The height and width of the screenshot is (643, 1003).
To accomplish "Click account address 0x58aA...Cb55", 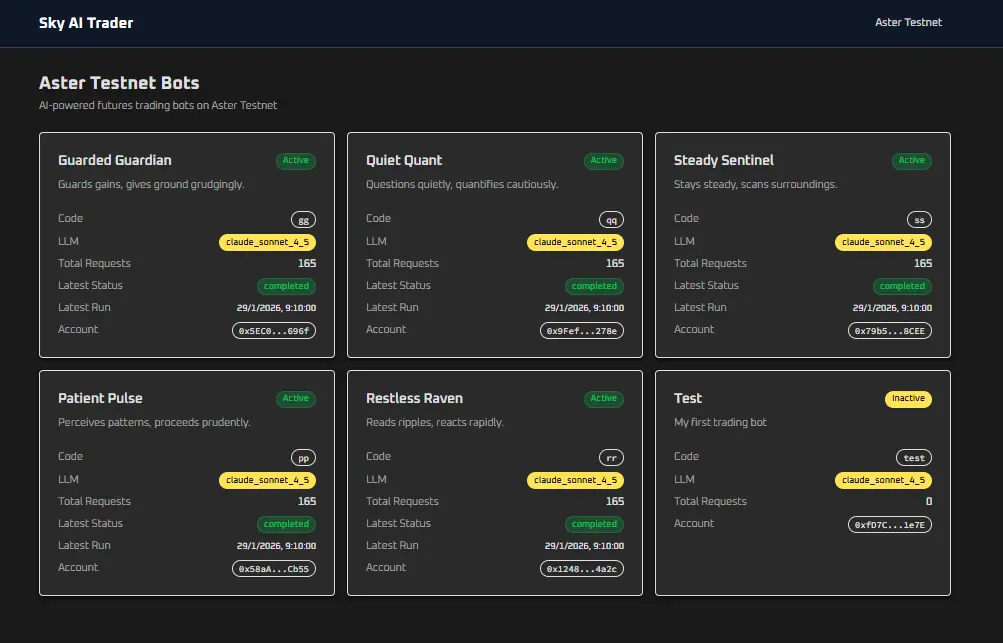I will click(274, 569).
